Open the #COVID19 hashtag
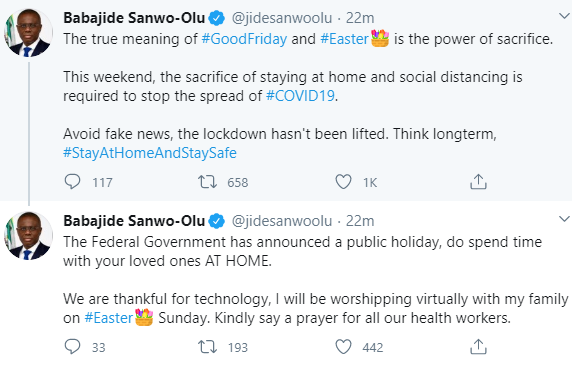 click(300, 96)
